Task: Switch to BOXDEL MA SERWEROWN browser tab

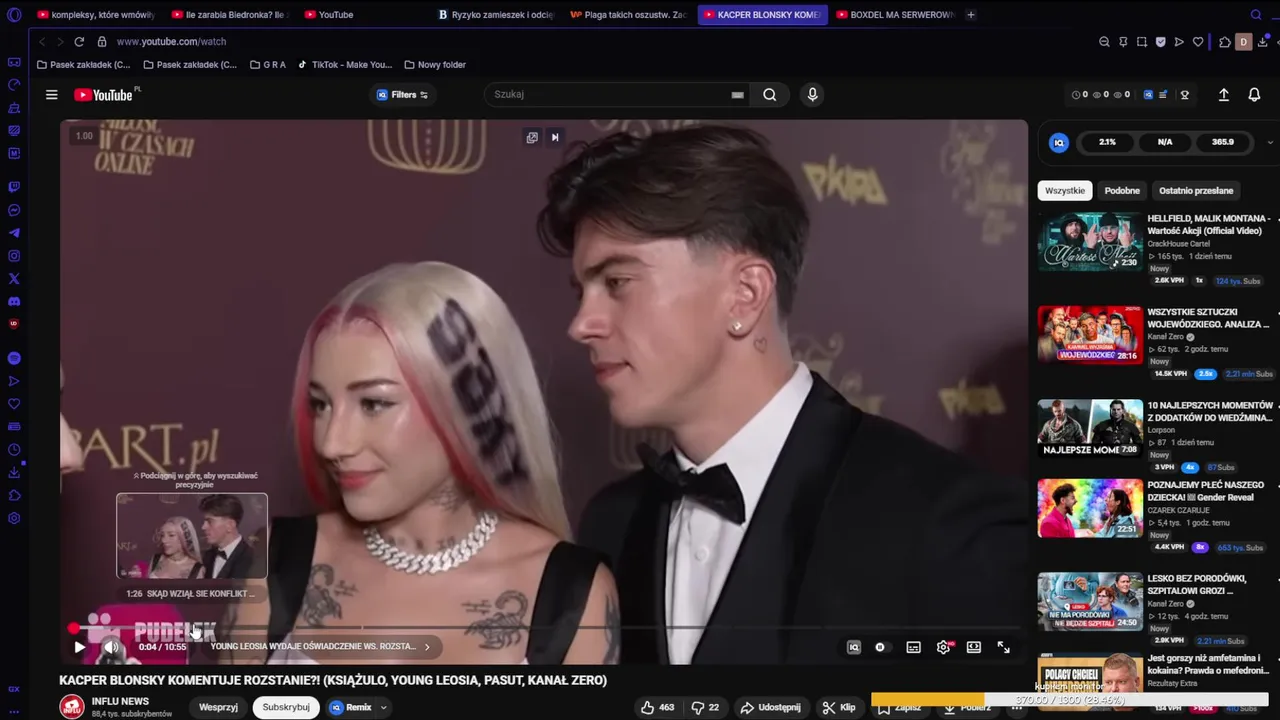Action: click(x=895, y=15)
